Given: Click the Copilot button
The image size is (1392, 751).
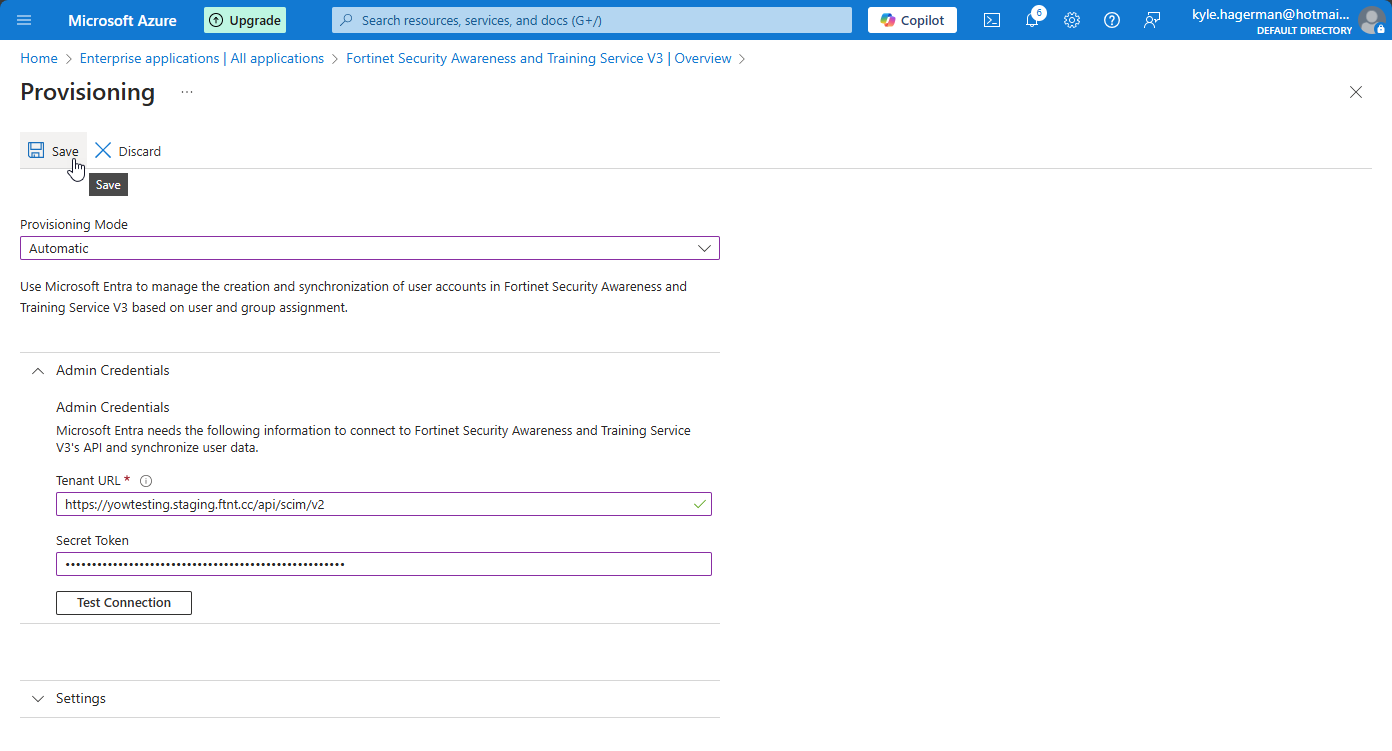Looking at the screenshot, I should pyautogui.click(x=912, y=20).
